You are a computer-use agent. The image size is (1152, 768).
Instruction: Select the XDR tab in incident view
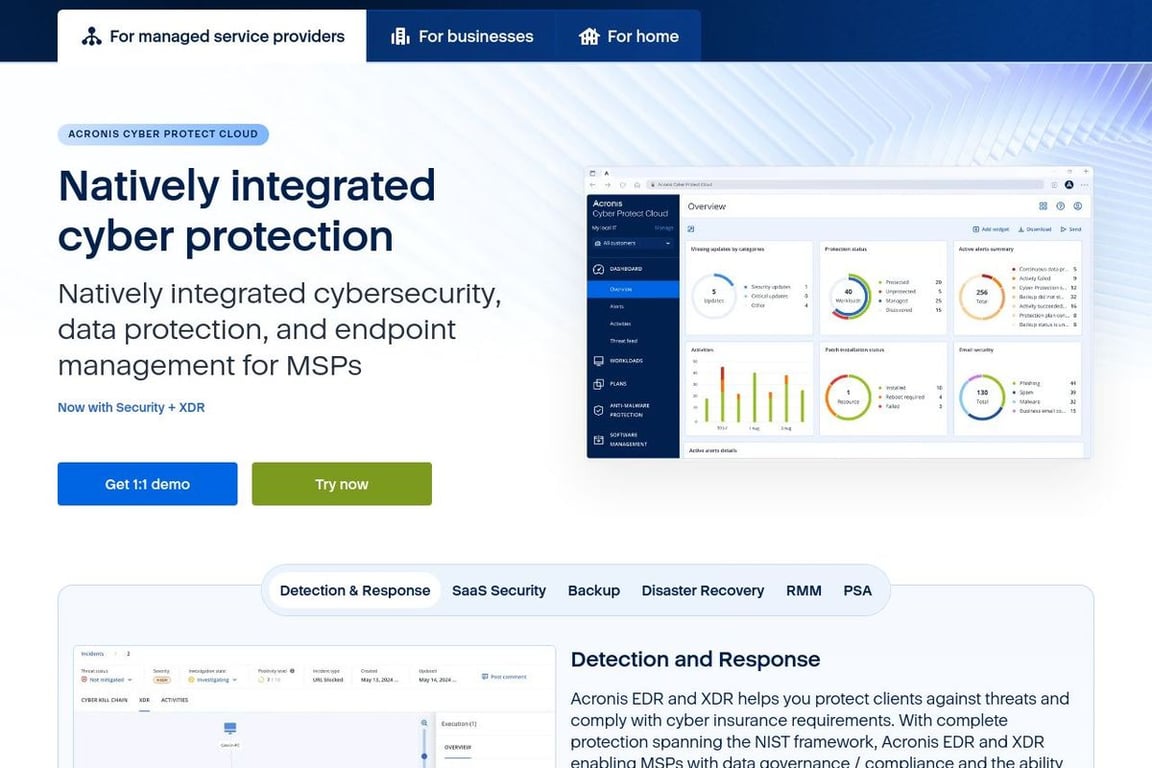pos(144,700)
